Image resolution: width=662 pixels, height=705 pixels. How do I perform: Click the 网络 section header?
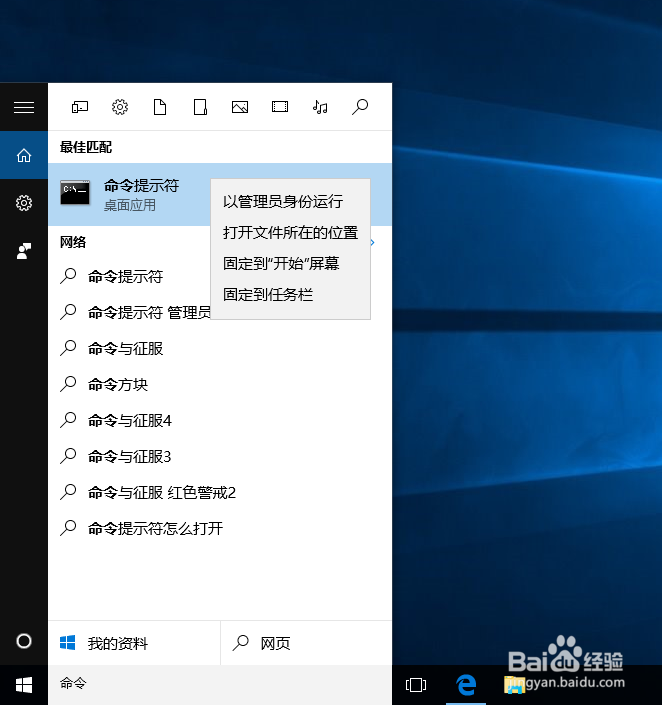coord(73,242)
